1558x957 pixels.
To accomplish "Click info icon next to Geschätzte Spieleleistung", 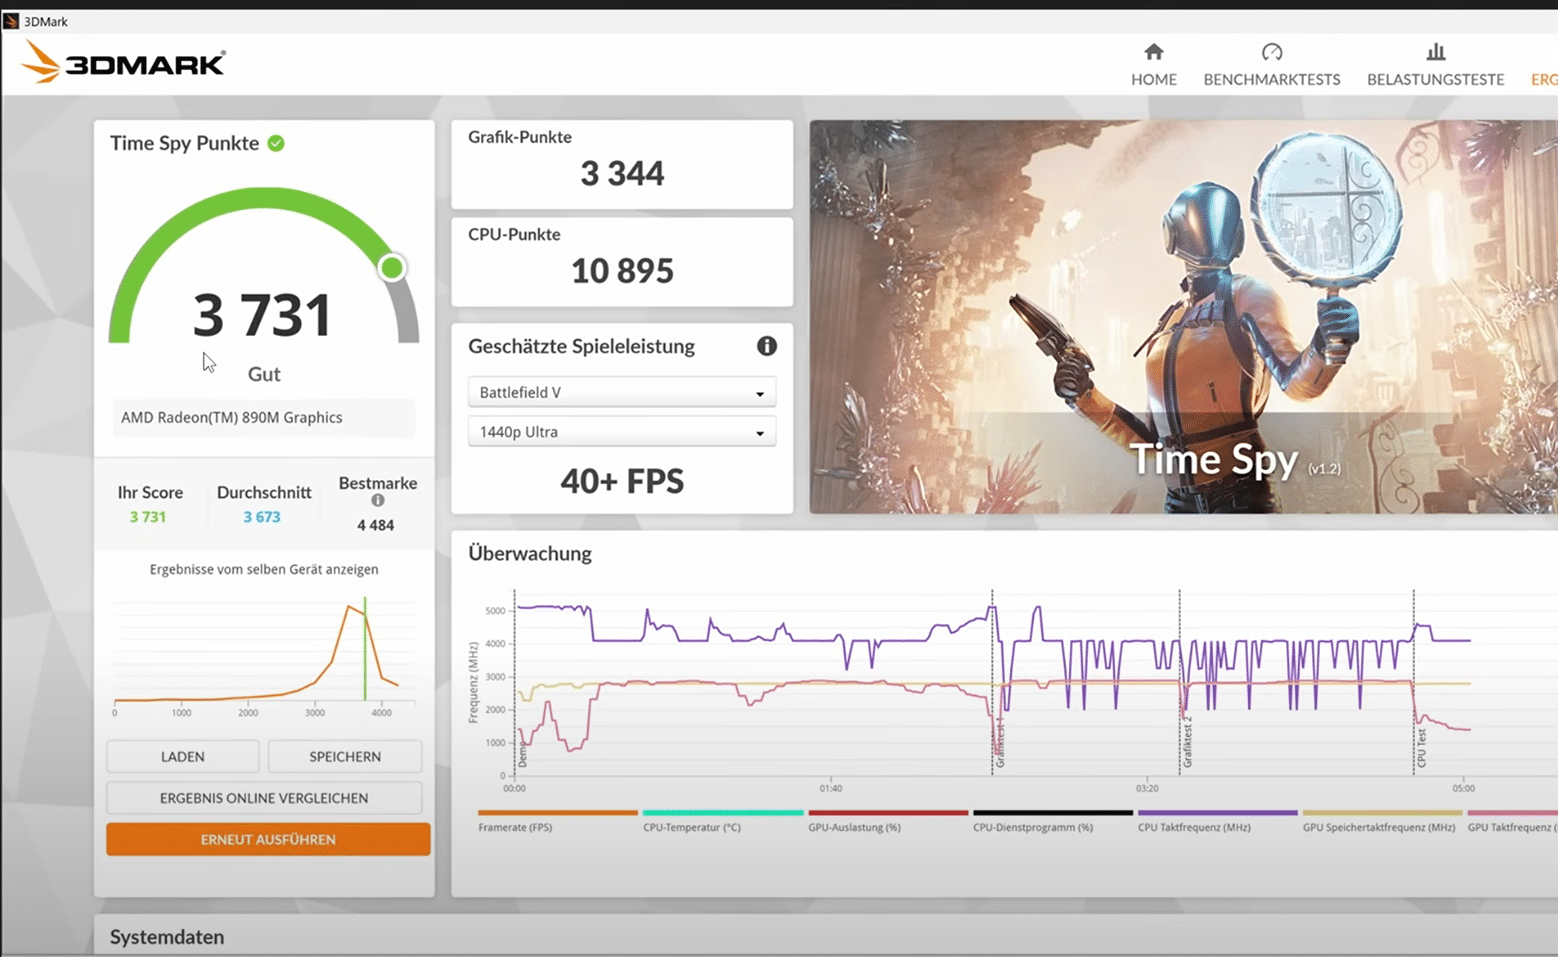I will click(766, 346).
